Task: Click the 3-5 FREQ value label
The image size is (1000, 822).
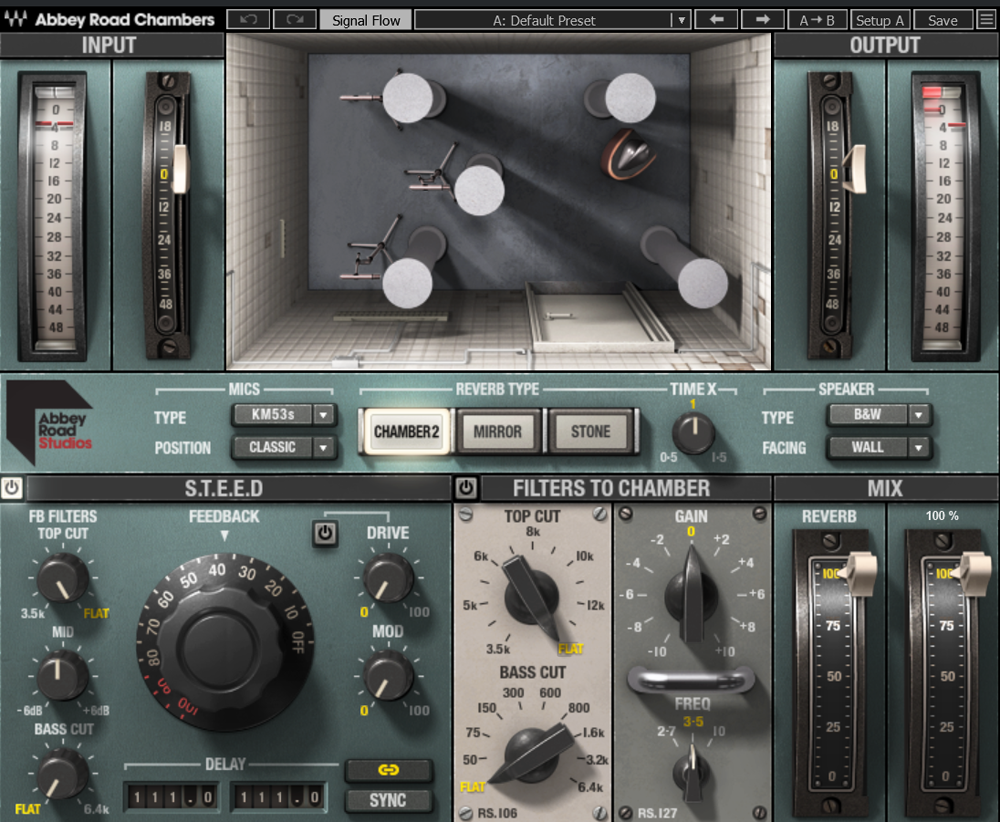Action: (693, 722)
